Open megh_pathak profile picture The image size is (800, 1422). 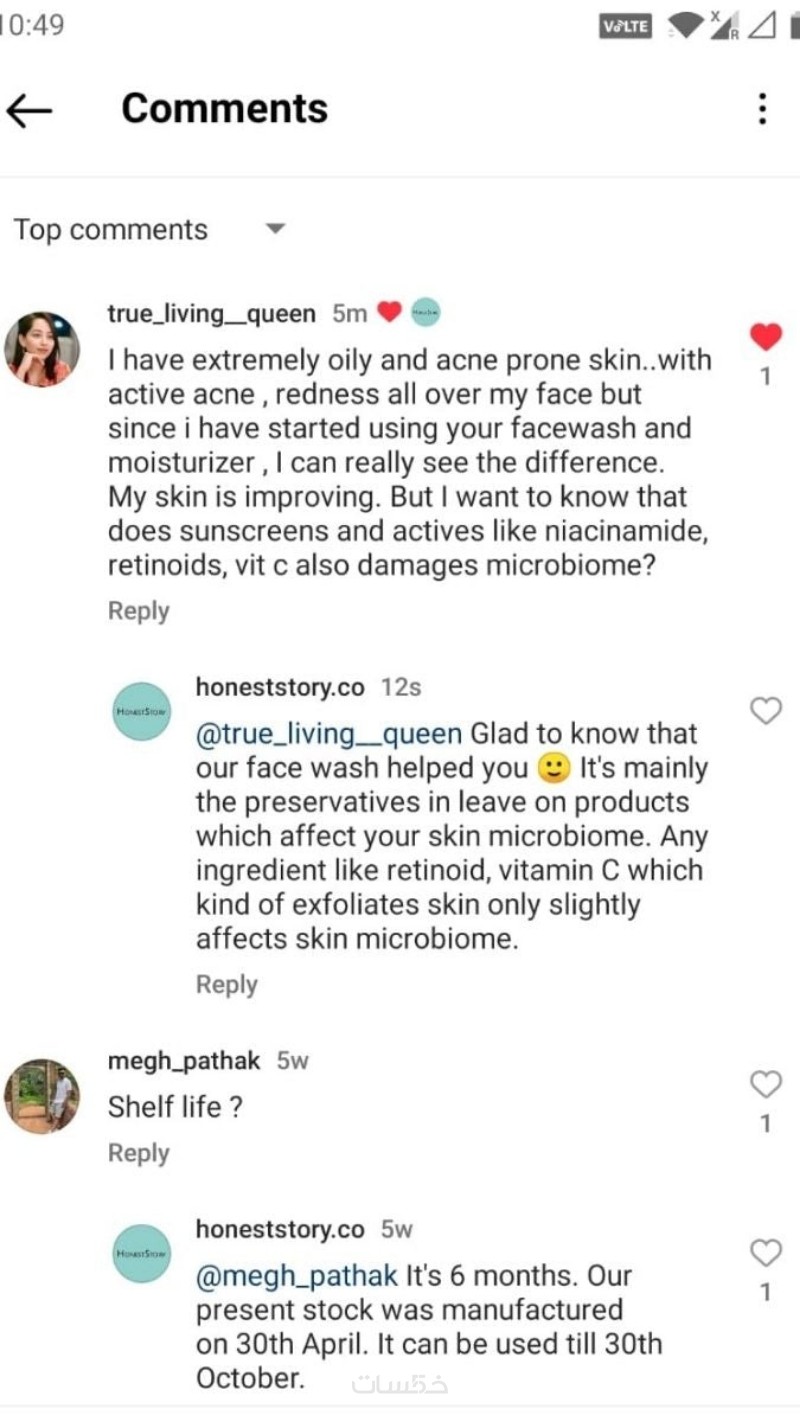(x=42, y=1095)
